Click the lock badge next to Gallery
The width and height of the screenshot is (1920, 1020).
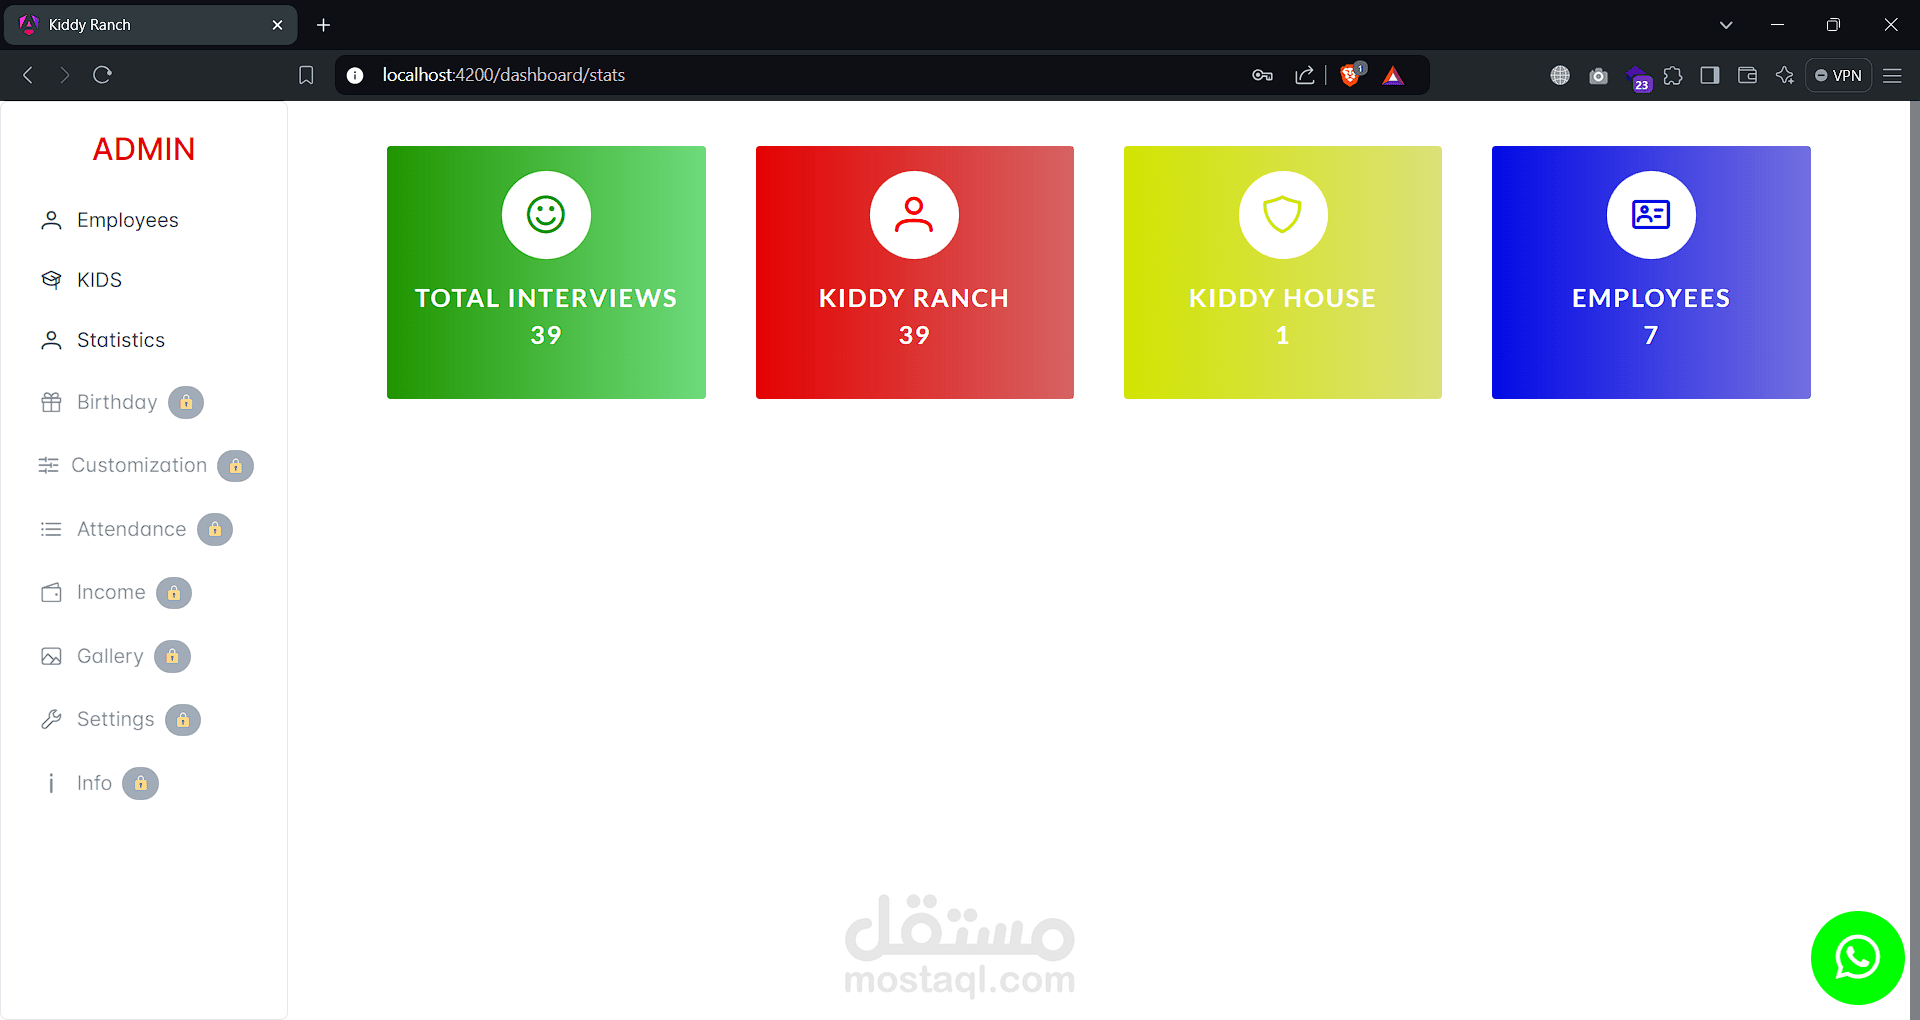coord(172,656)
